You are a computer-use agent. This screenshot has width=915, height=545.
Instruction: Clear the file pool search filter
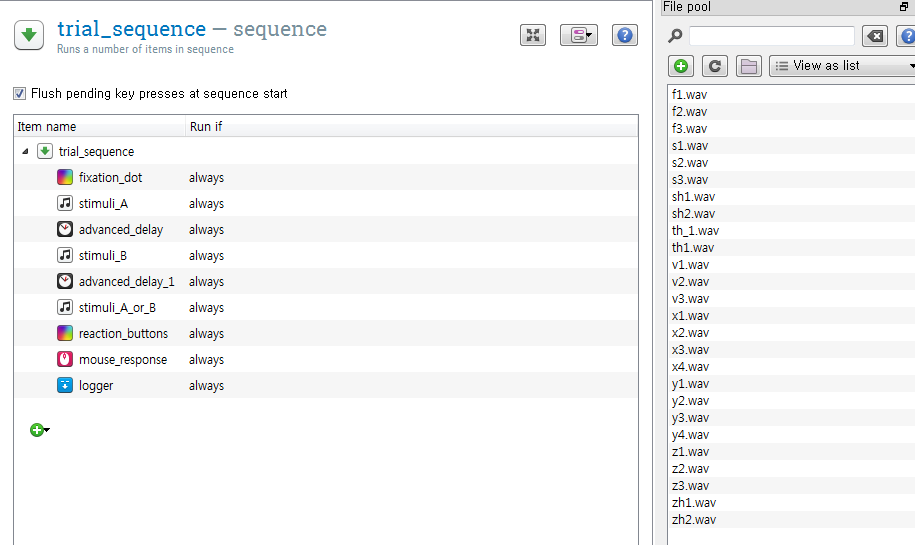tap(875, 36)
